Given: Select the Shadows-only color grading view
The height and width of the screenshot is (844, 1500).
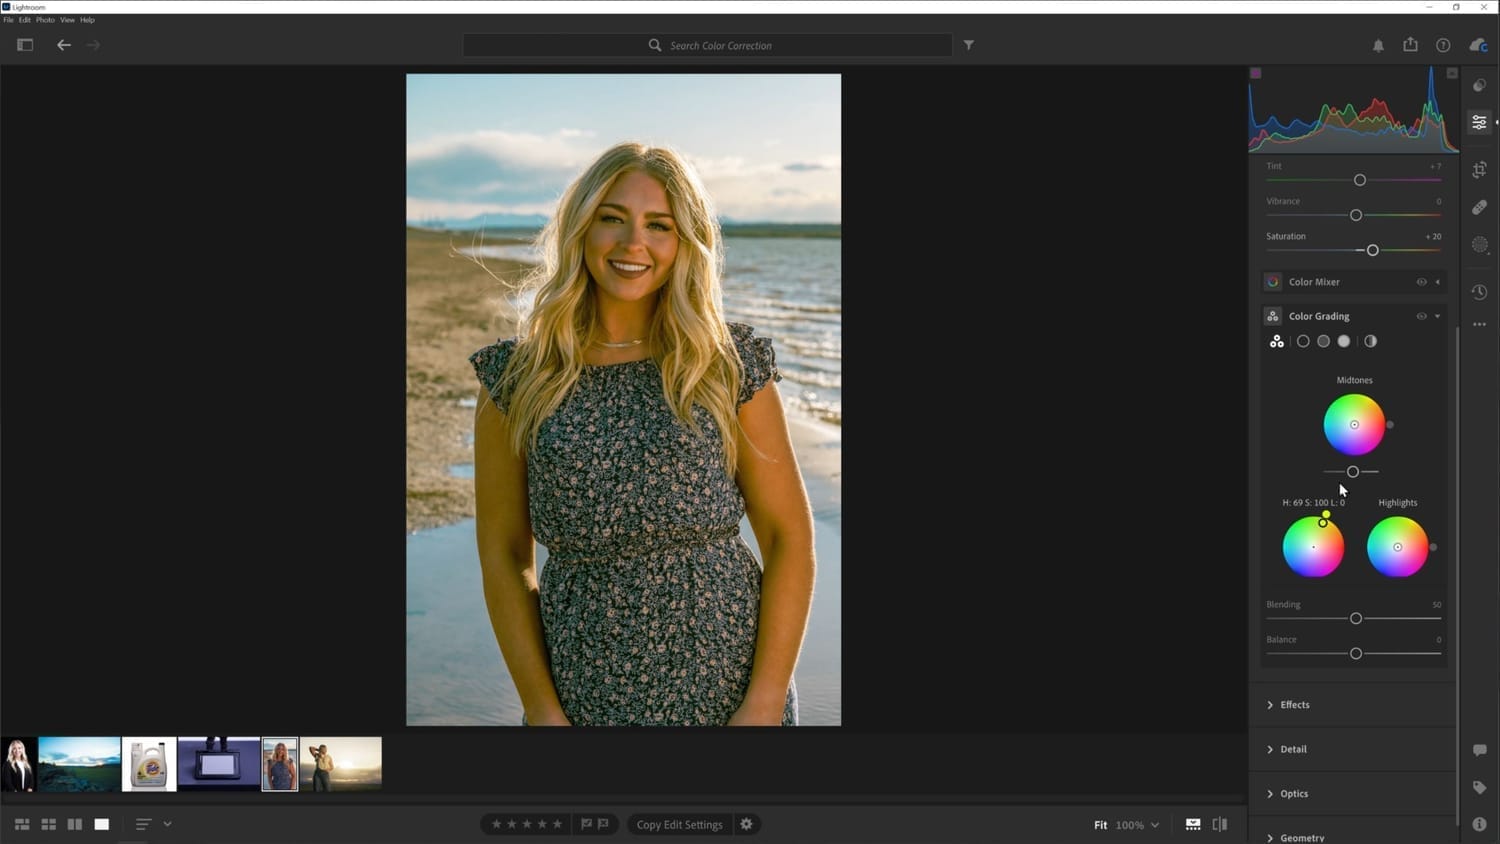Looking at the screenshot, I should (1303, 341).
